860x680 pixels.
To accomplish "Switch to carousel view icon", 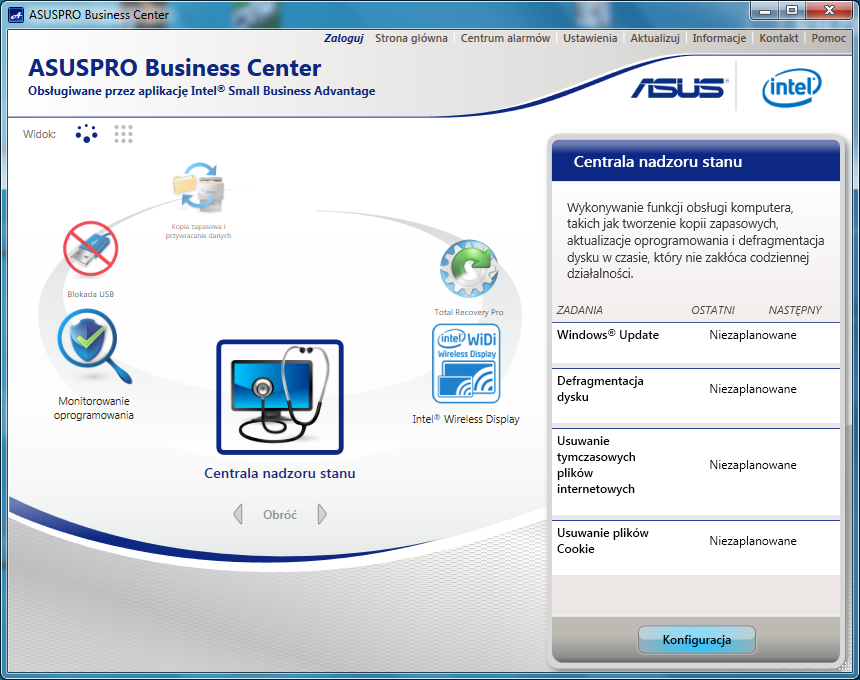I will [x=87, y=133].
